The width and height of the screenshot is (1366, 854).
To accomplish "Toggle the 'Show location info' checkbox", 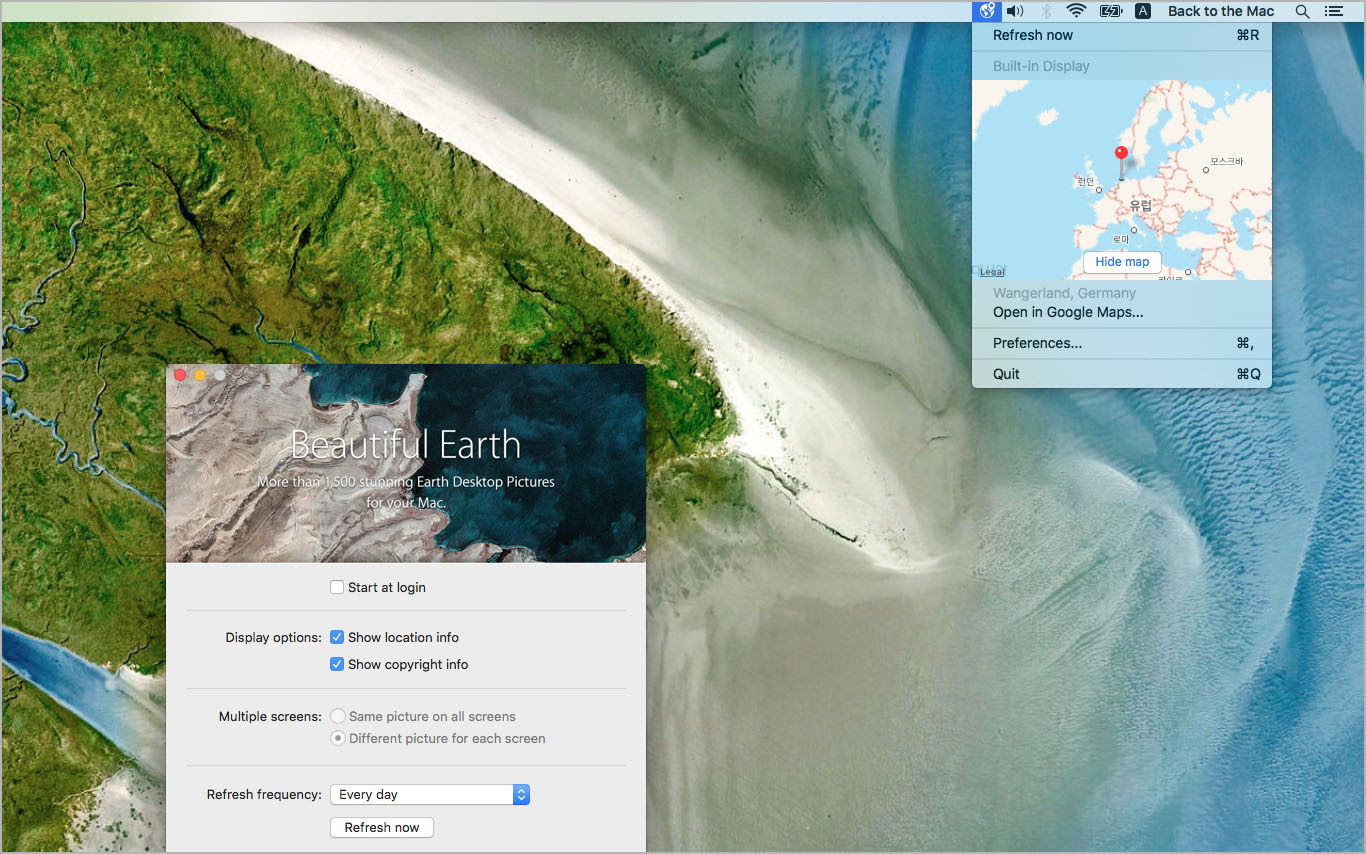I will tap(337, 637).
